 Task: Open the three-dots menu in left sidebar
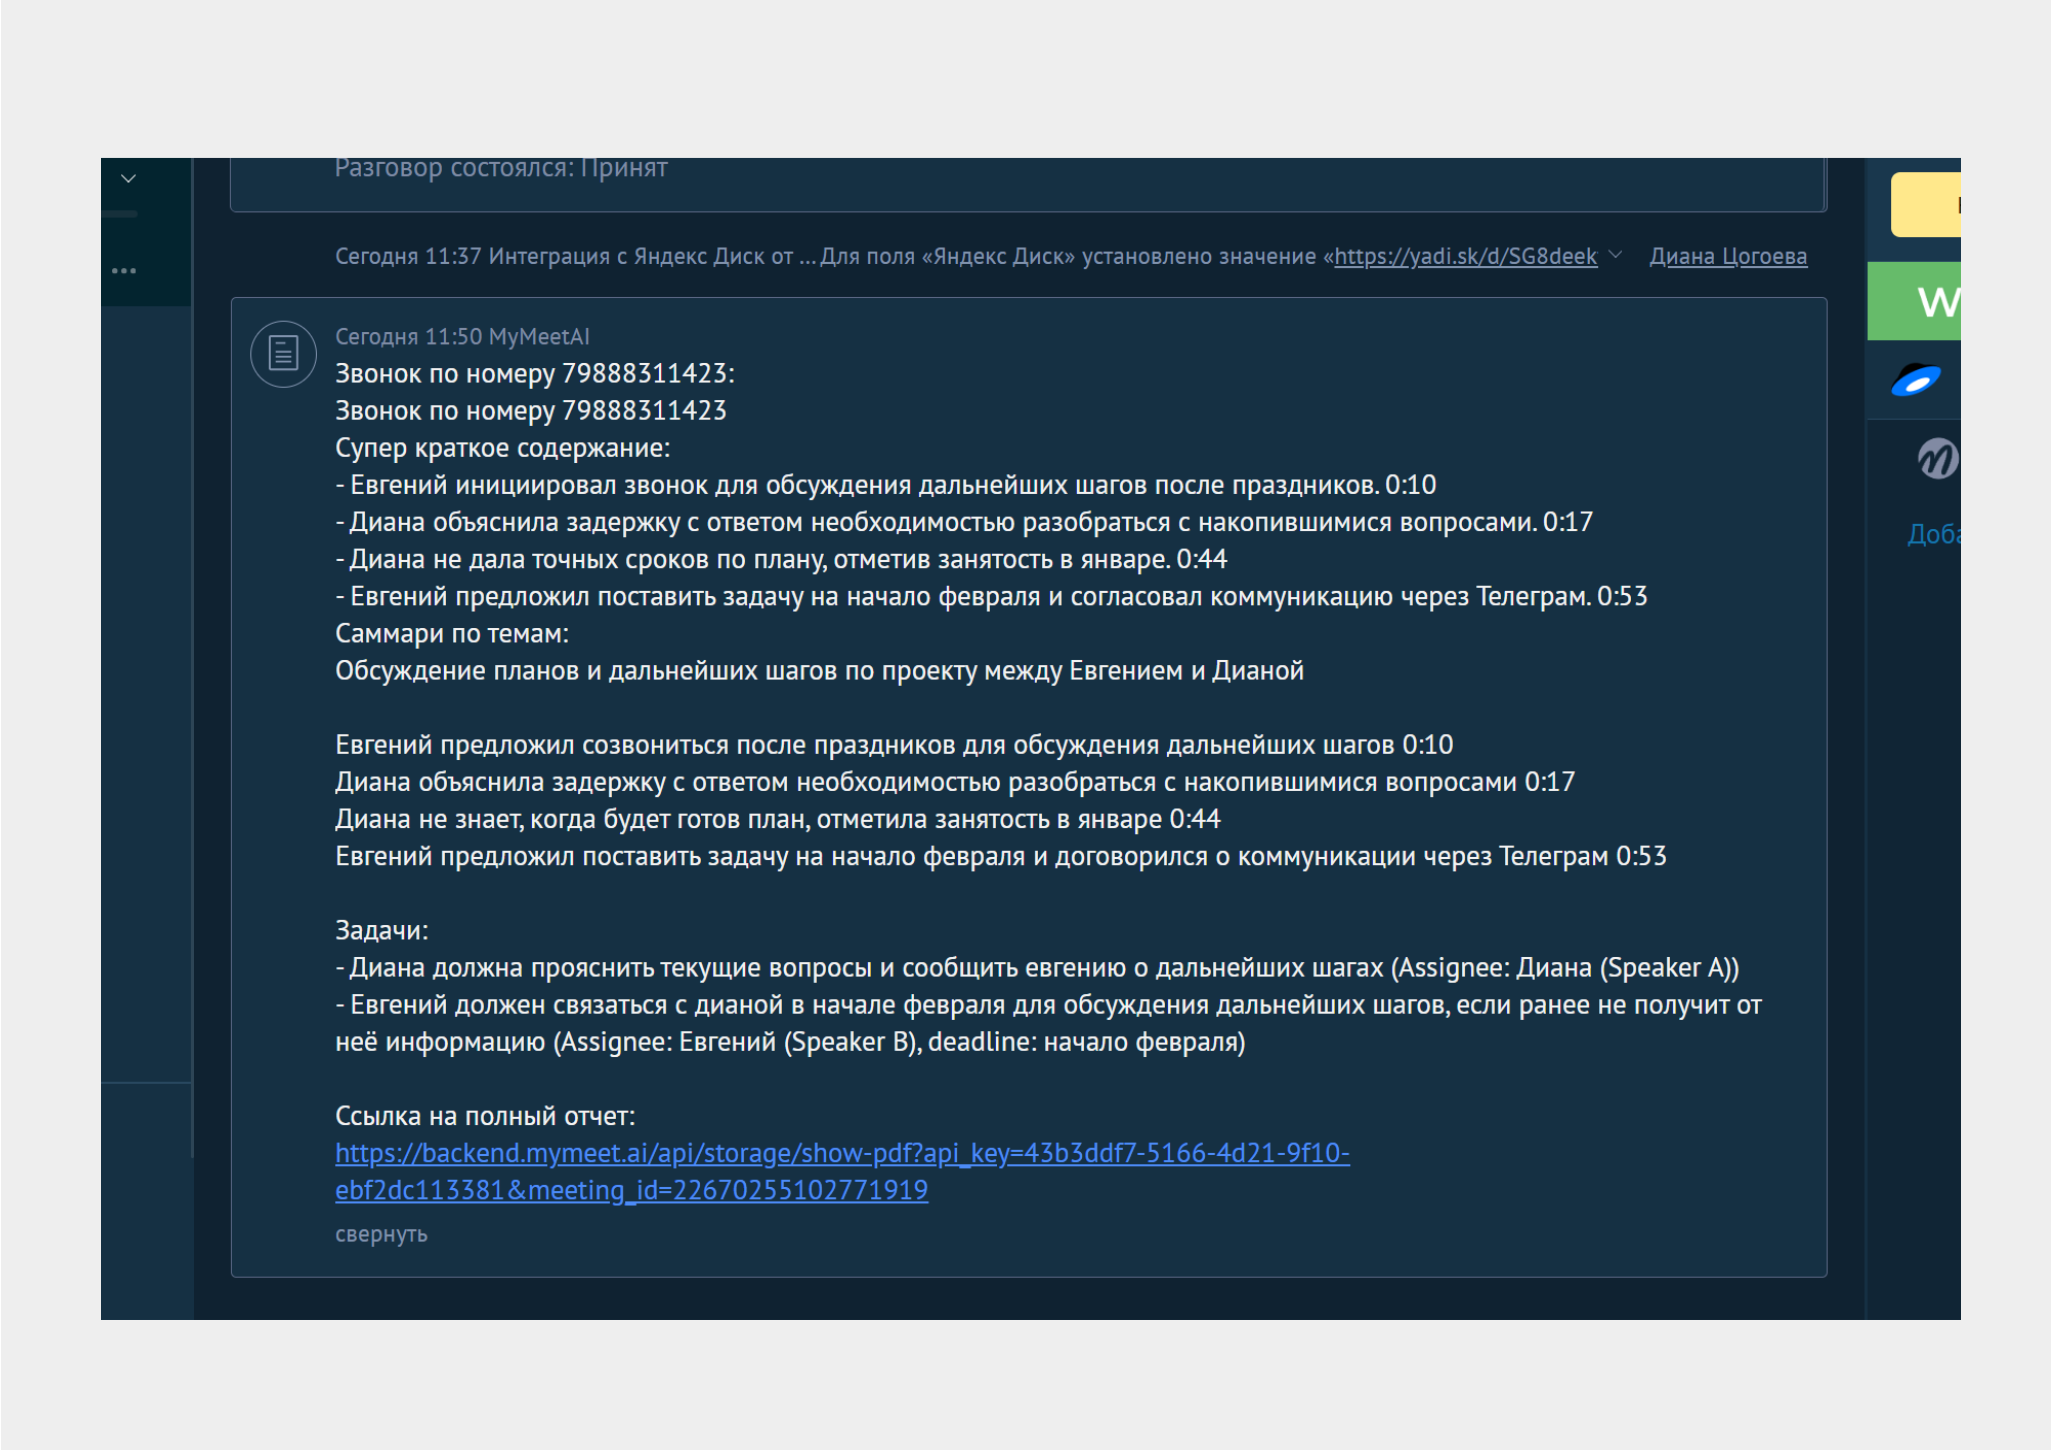coord(124,271)
